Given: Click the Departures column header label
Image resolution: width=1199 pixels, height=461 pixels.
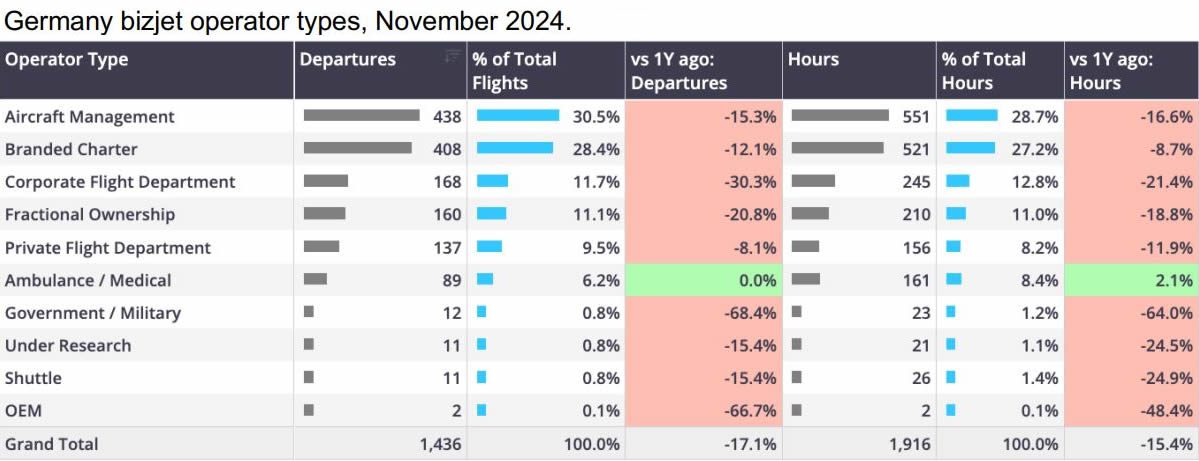Looking at the screenshot, I should click(x=347, y=59).
